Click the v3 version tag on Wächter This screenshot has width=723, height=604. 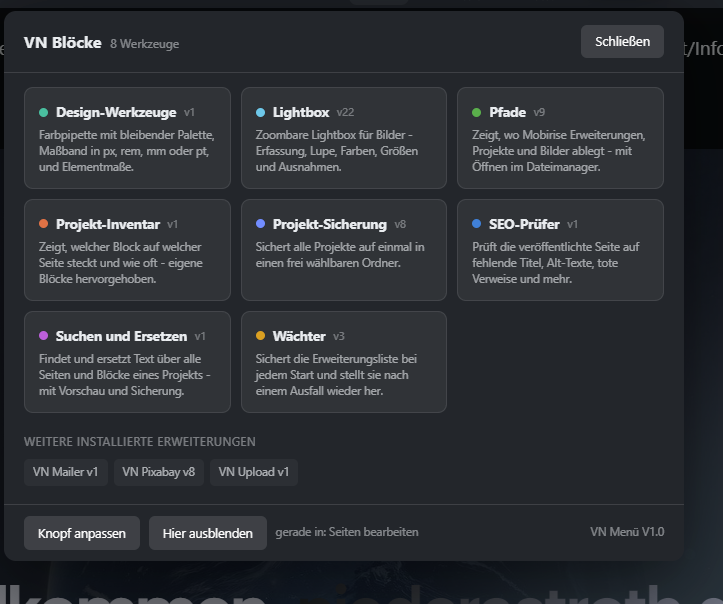coord(339,337)
